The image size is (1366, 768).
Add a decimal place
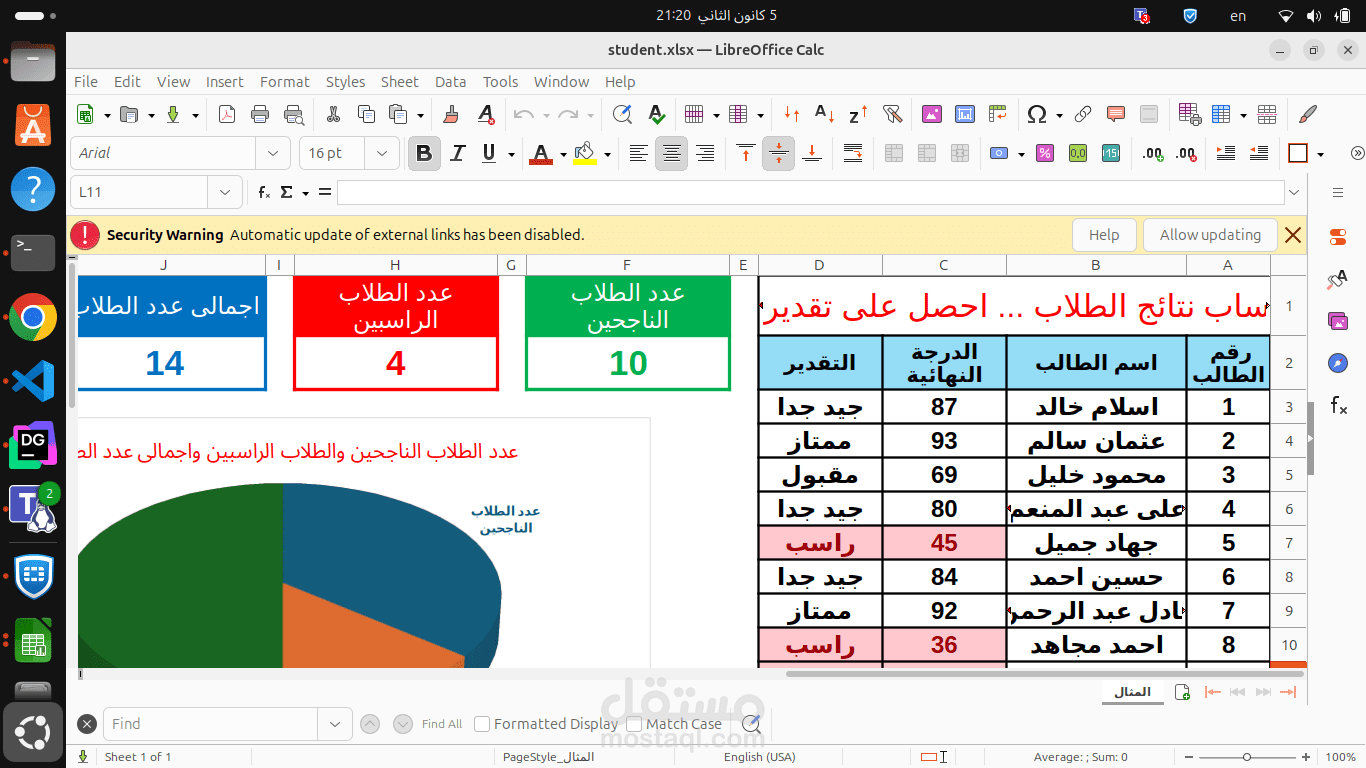1153,153
